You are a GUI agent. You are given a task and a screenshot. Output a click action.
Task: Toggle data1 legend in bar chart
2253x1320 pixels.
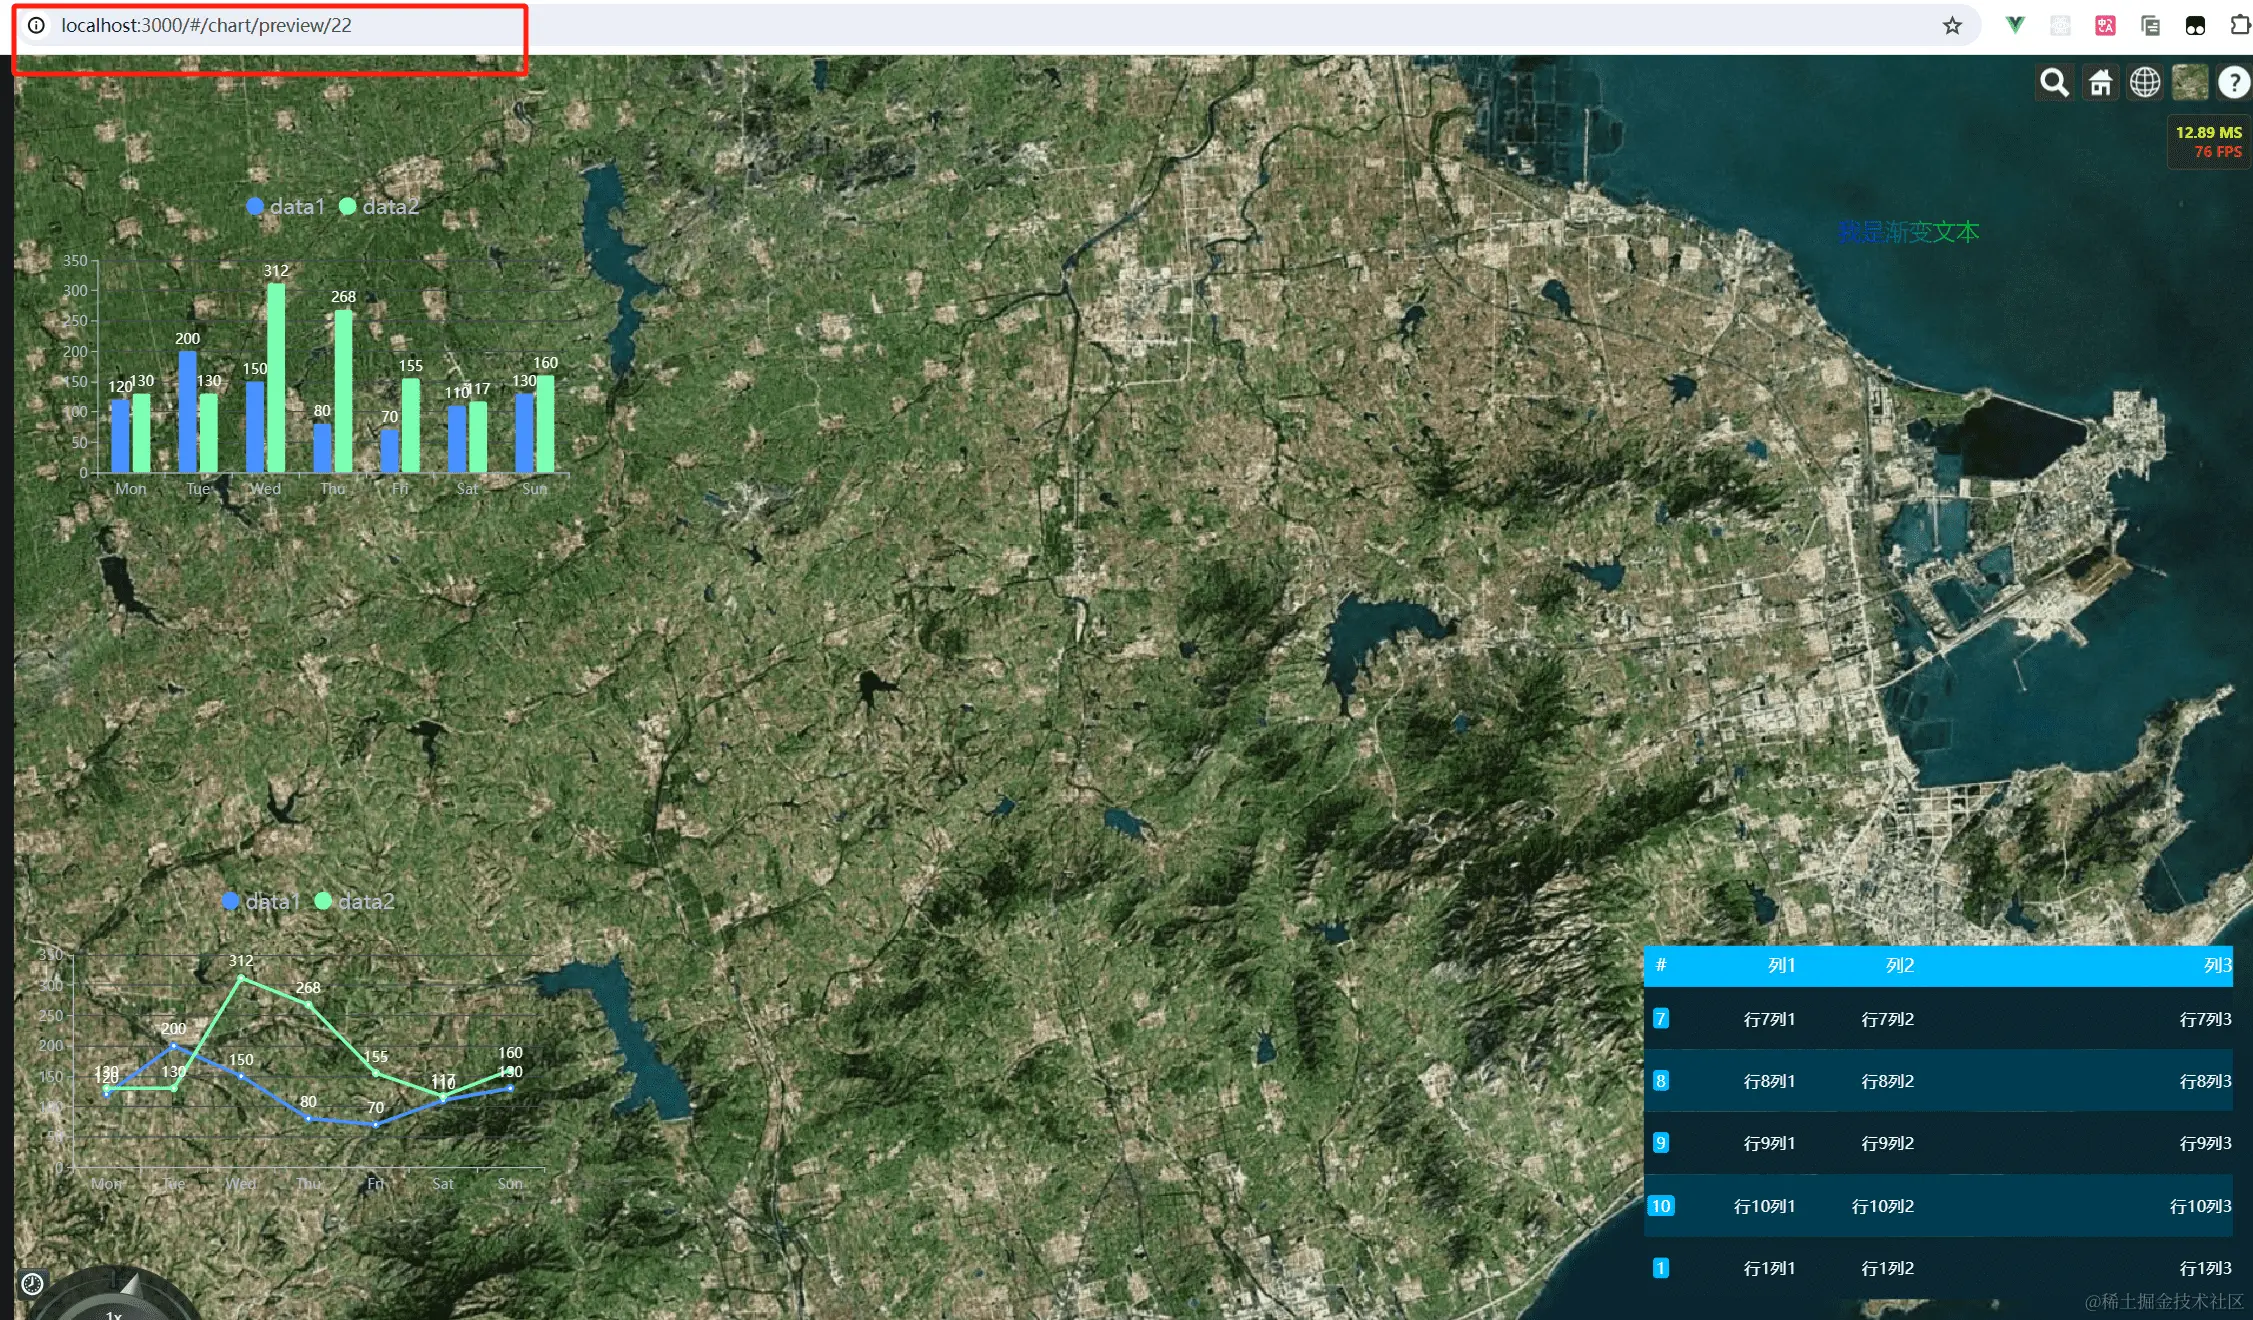click(286, 207)
